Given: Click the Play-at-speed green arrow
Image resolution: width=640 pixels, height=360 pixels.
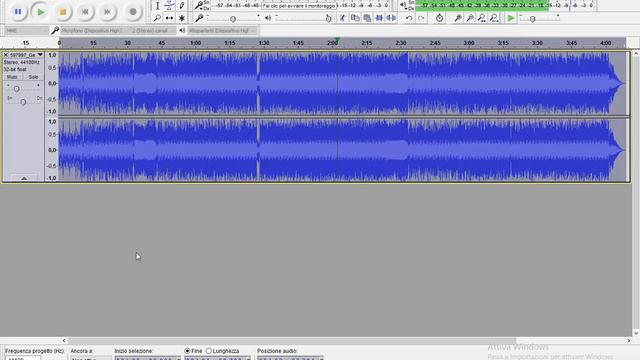Looking at the screenshot, I should pyautogui.click(x=511, y=18).
